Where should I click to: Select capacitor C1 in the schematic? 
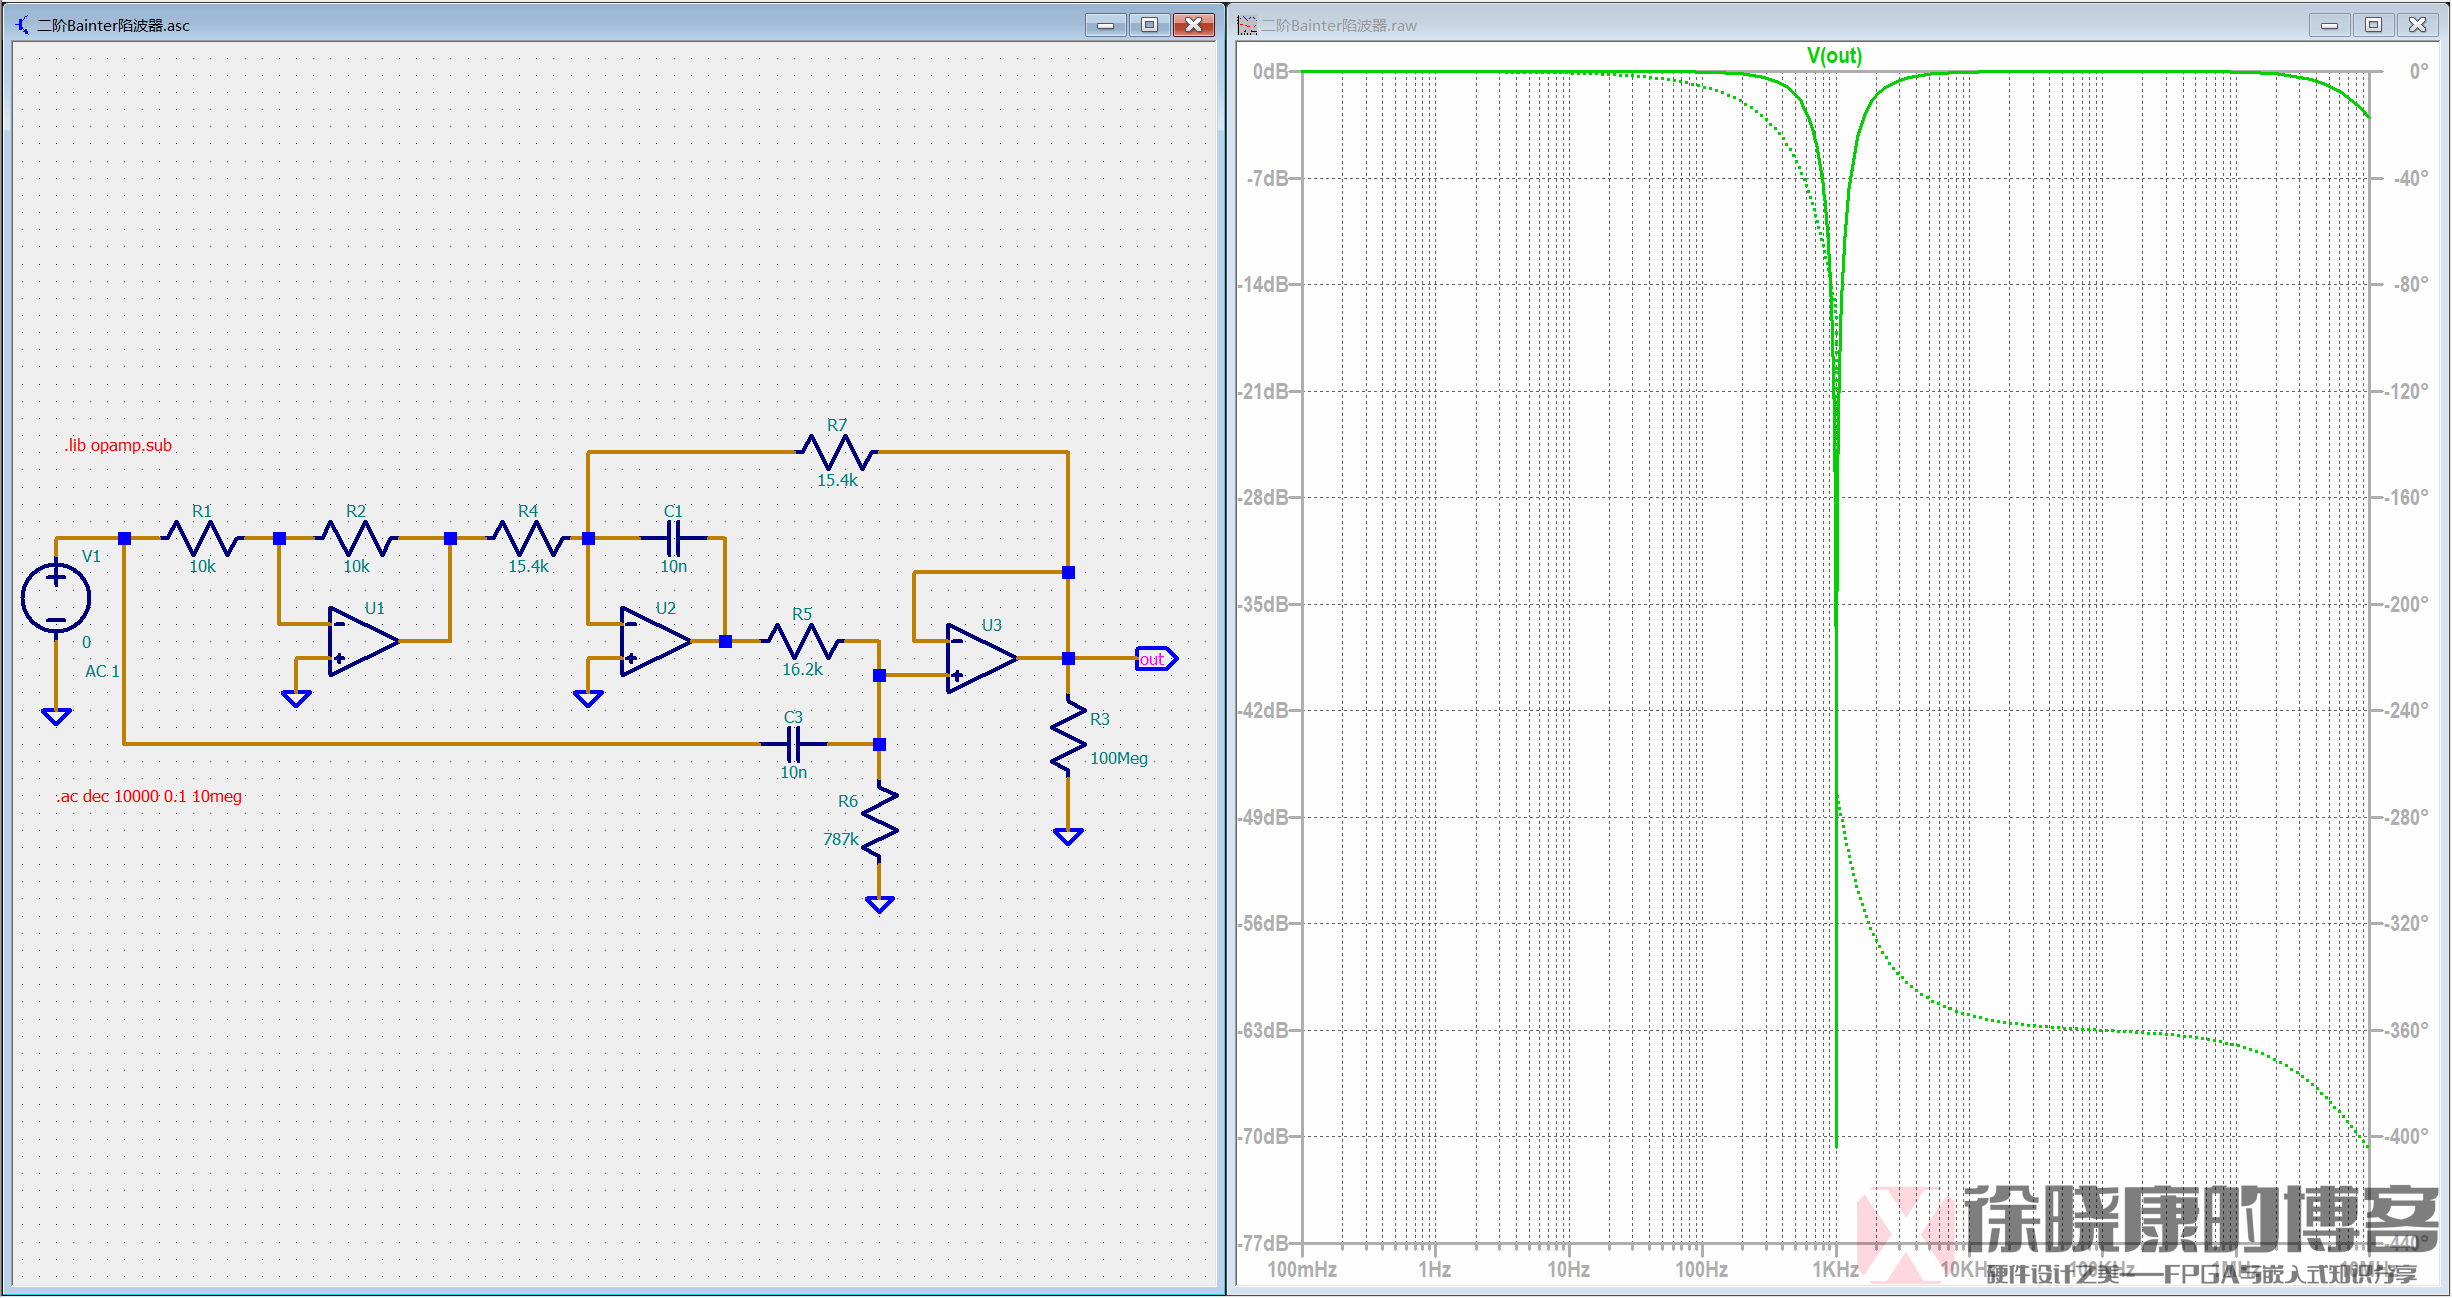(674, 538)
